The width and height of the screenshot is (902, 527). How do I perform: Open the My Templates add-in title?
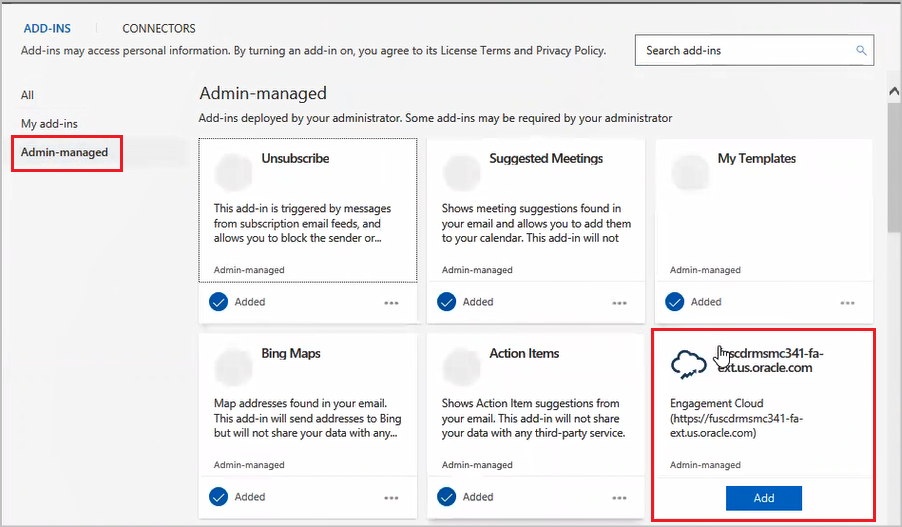(756, 158)
